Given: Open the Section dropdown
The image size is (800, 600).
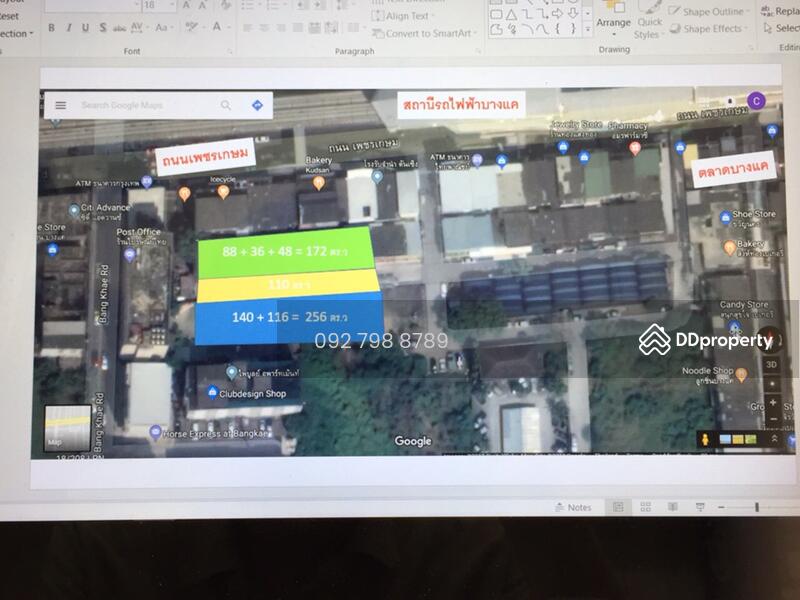Looking at the screenshot, I should pos(16,34).
